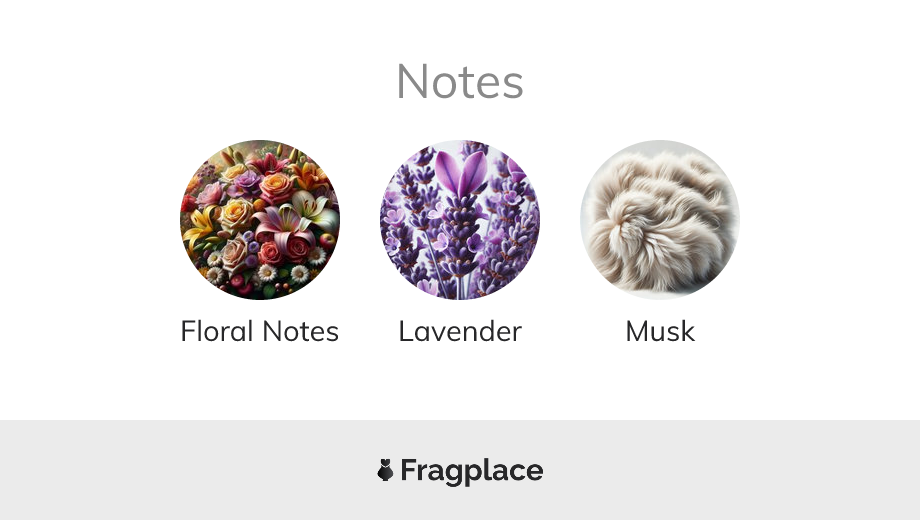Screen dimensions: 920x520
Task: Click the Fragplace perfume bottle icon
Action: (x=385, y=470)
